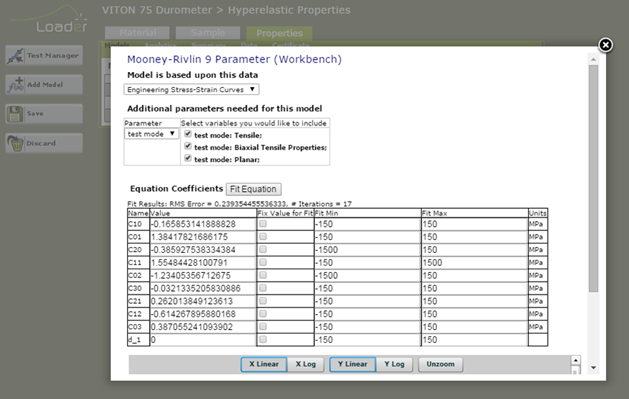This screenshot has height=399, width=629.
Task: Click the C20 Fit Min field showing -1500
Action: click(x=367, y=250)
